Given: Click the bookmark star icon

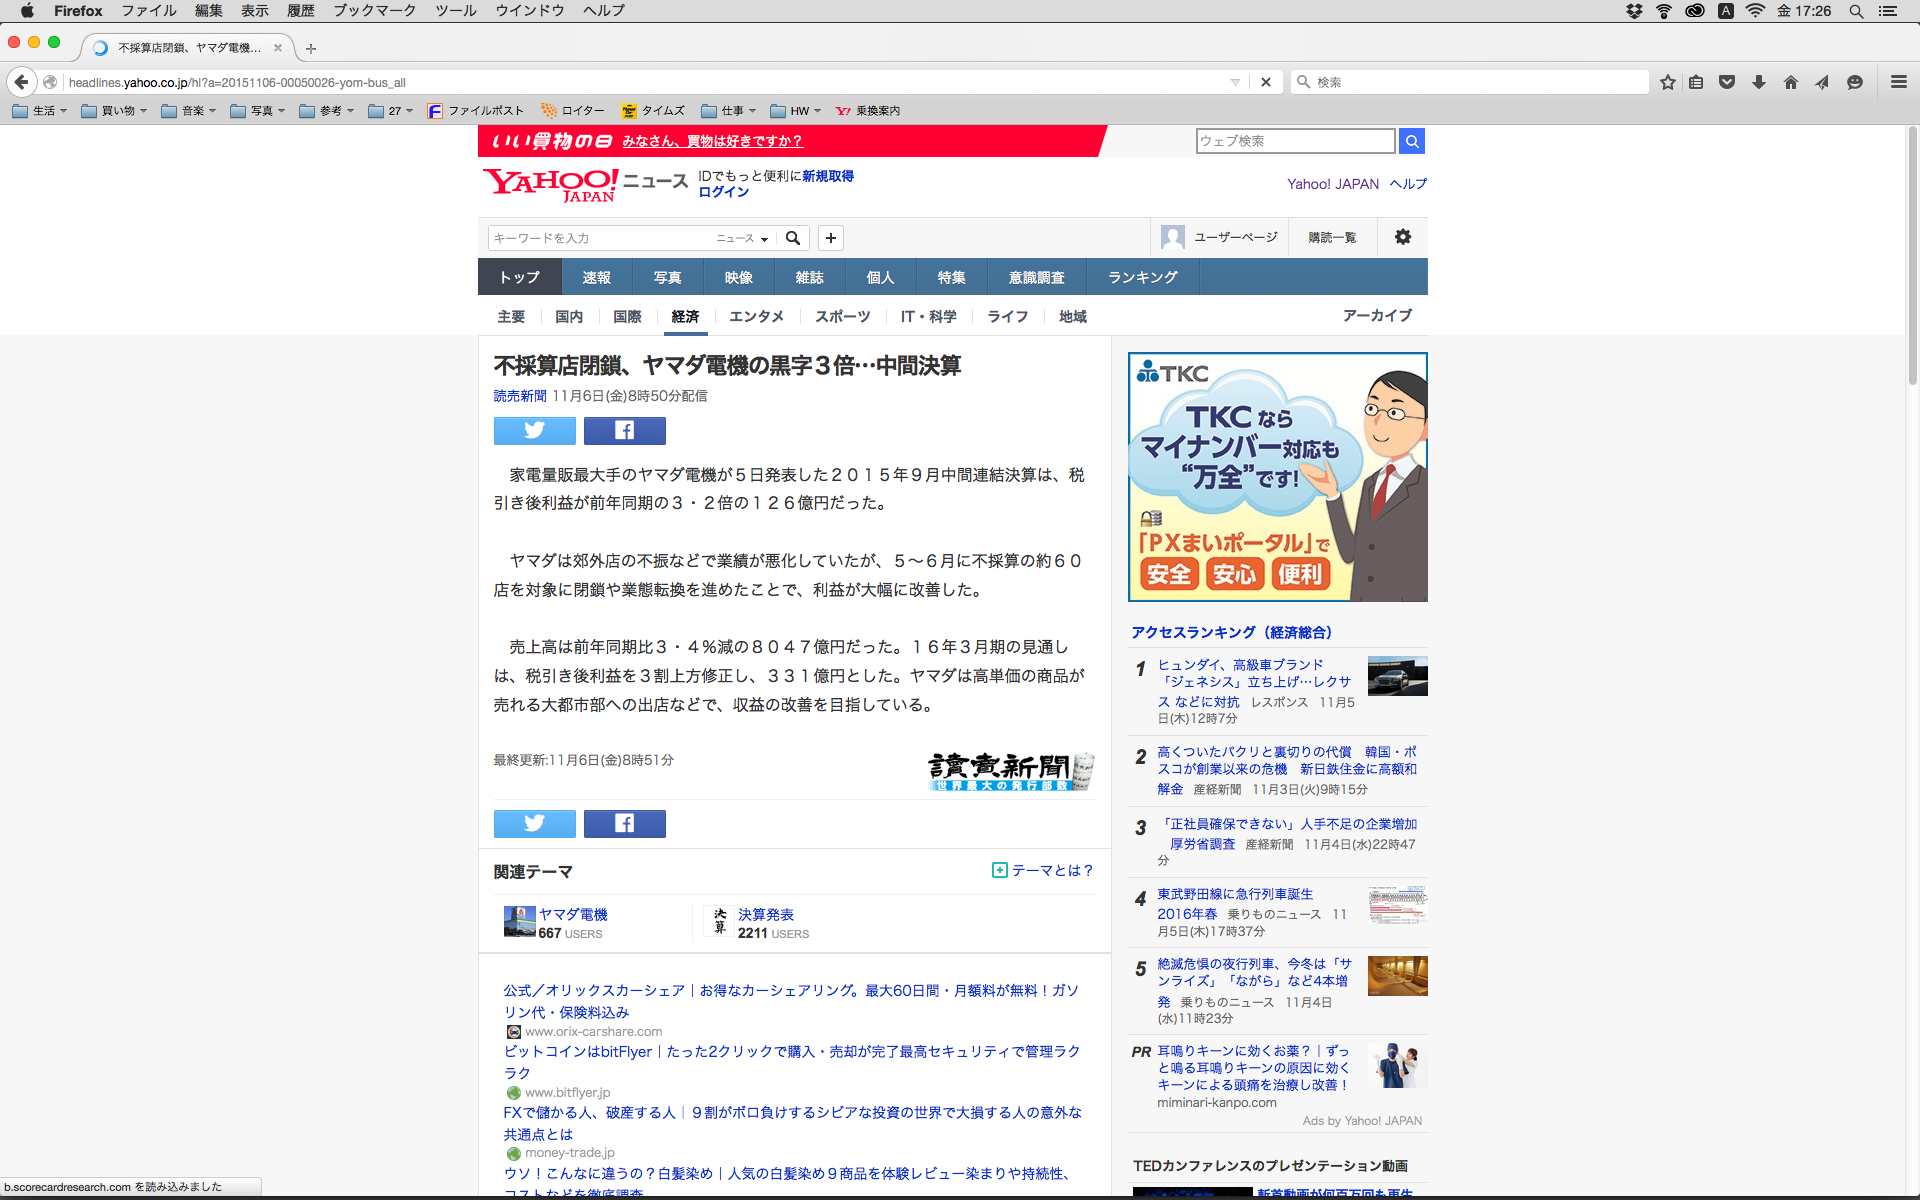Looking at the screenshot, I should (x=1667, y=82).
